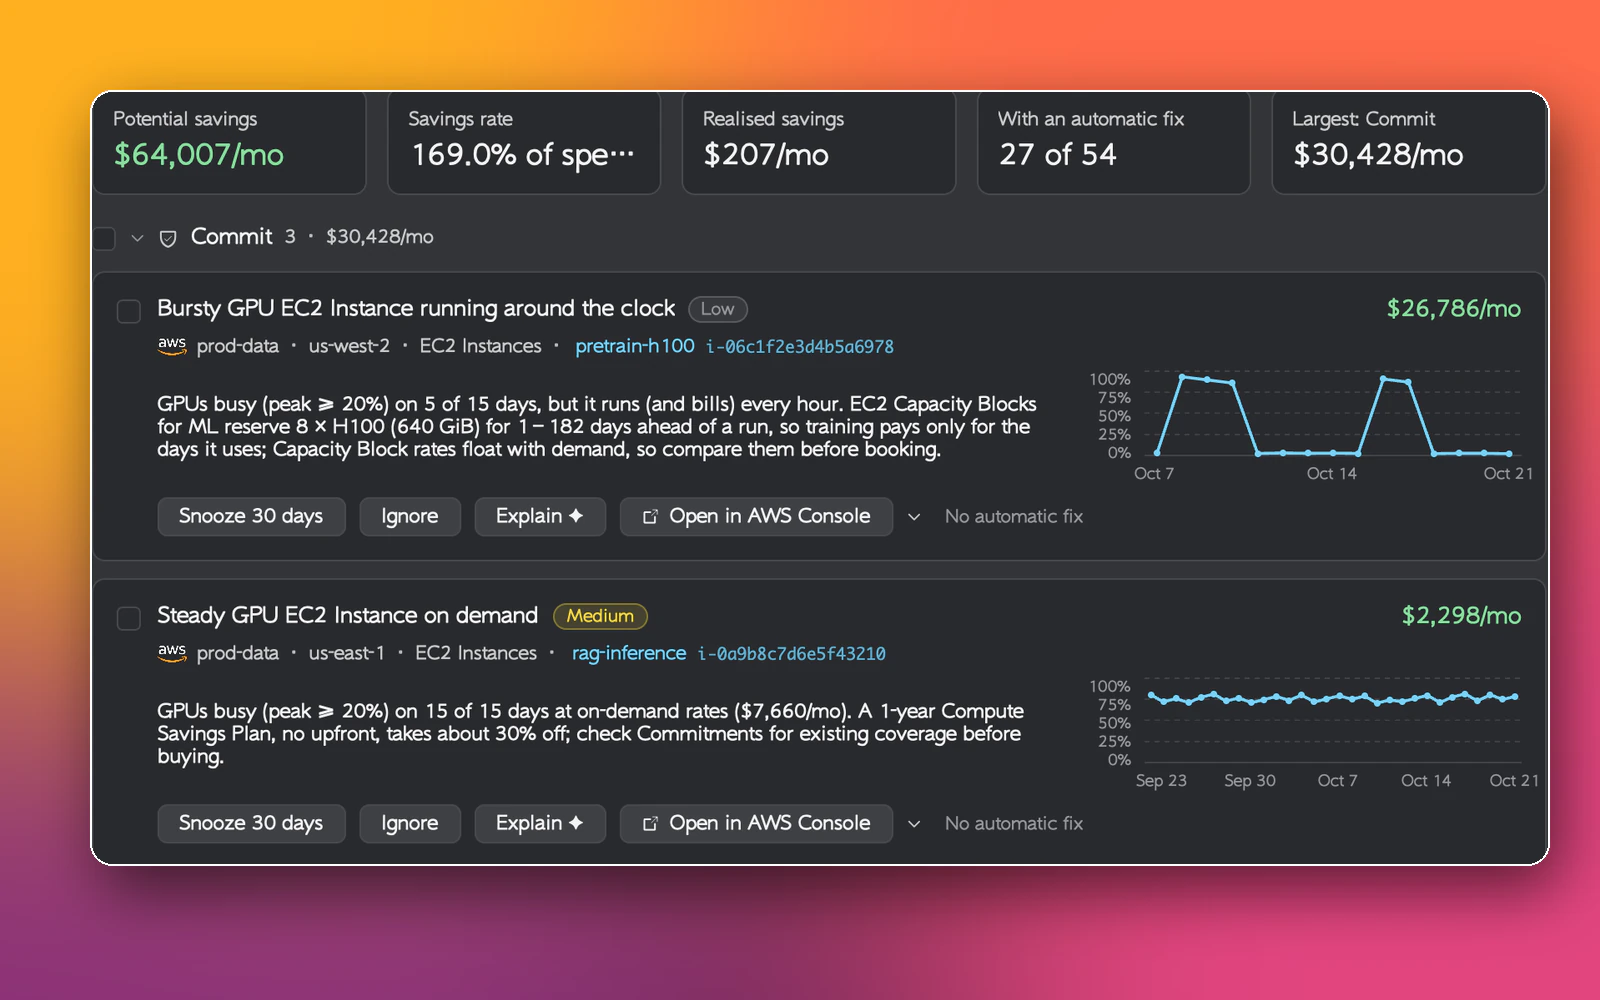The height and width of the screenshot is (1000, 1600).
Task: Click AWS logo in rag-inference row
Action: pyautogui.click(x=172, y=652)
